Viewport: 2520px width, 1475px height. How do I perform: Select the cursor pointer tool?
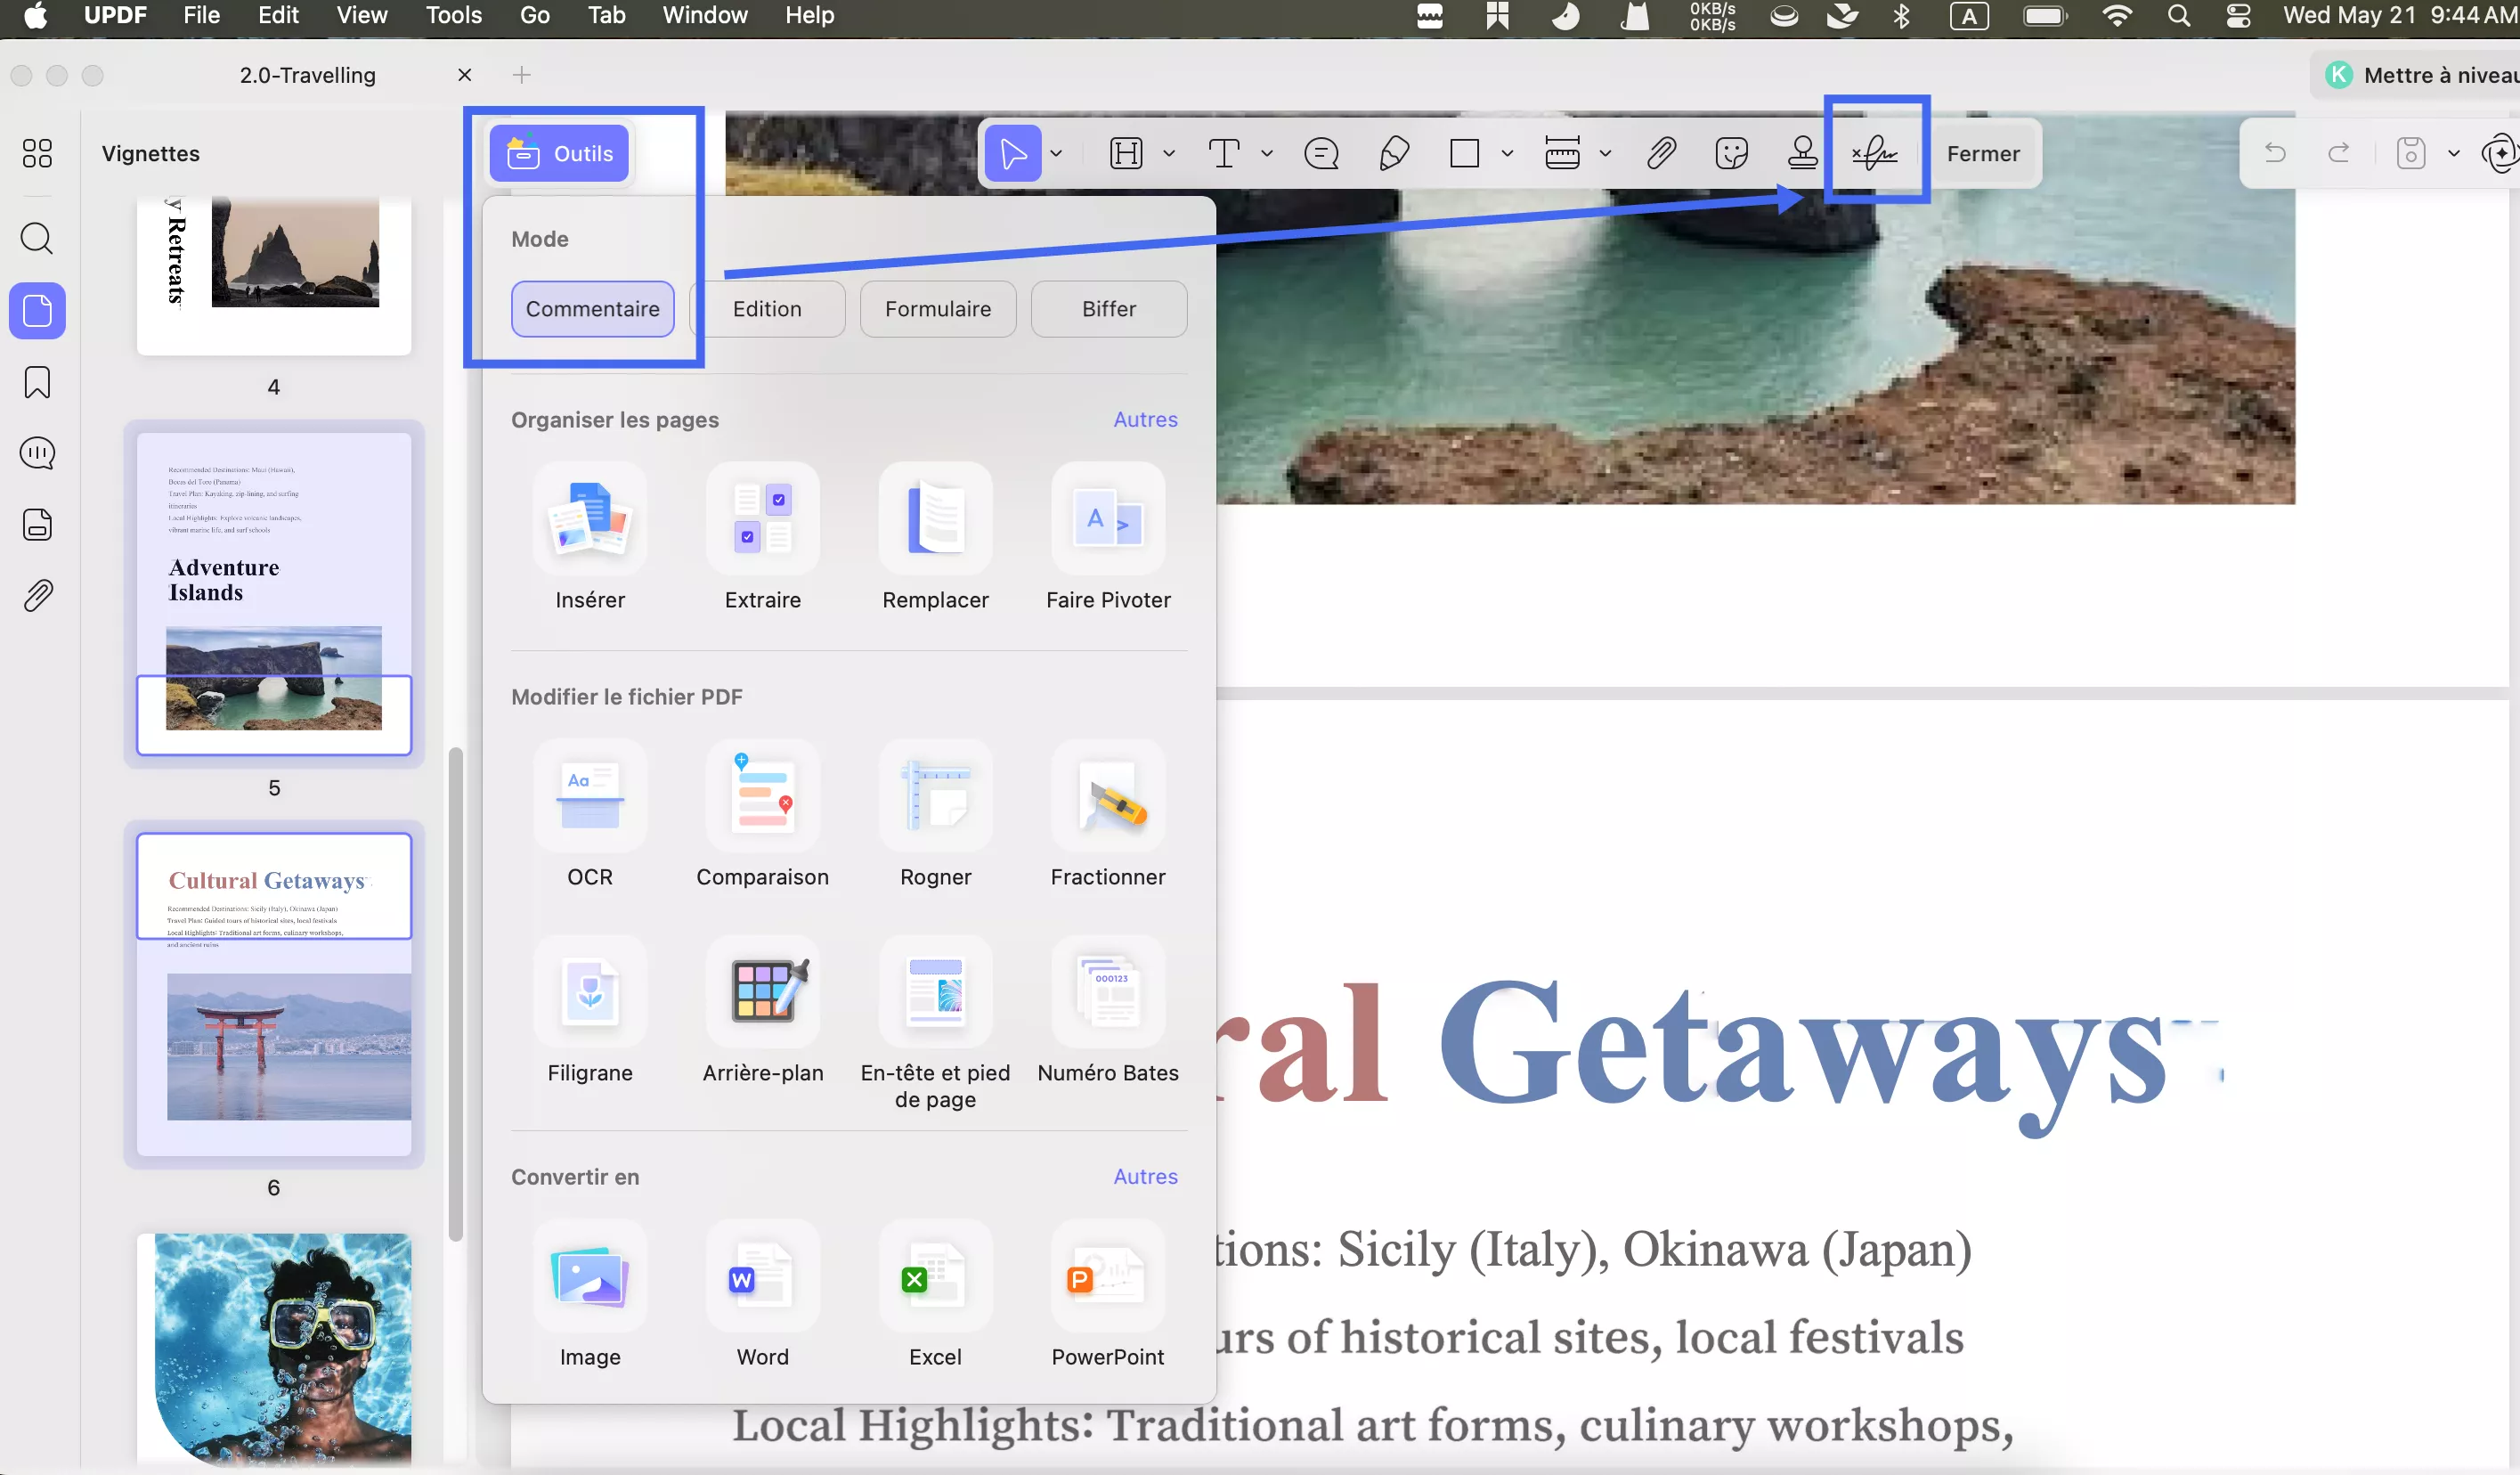[x=1012, y=153]
